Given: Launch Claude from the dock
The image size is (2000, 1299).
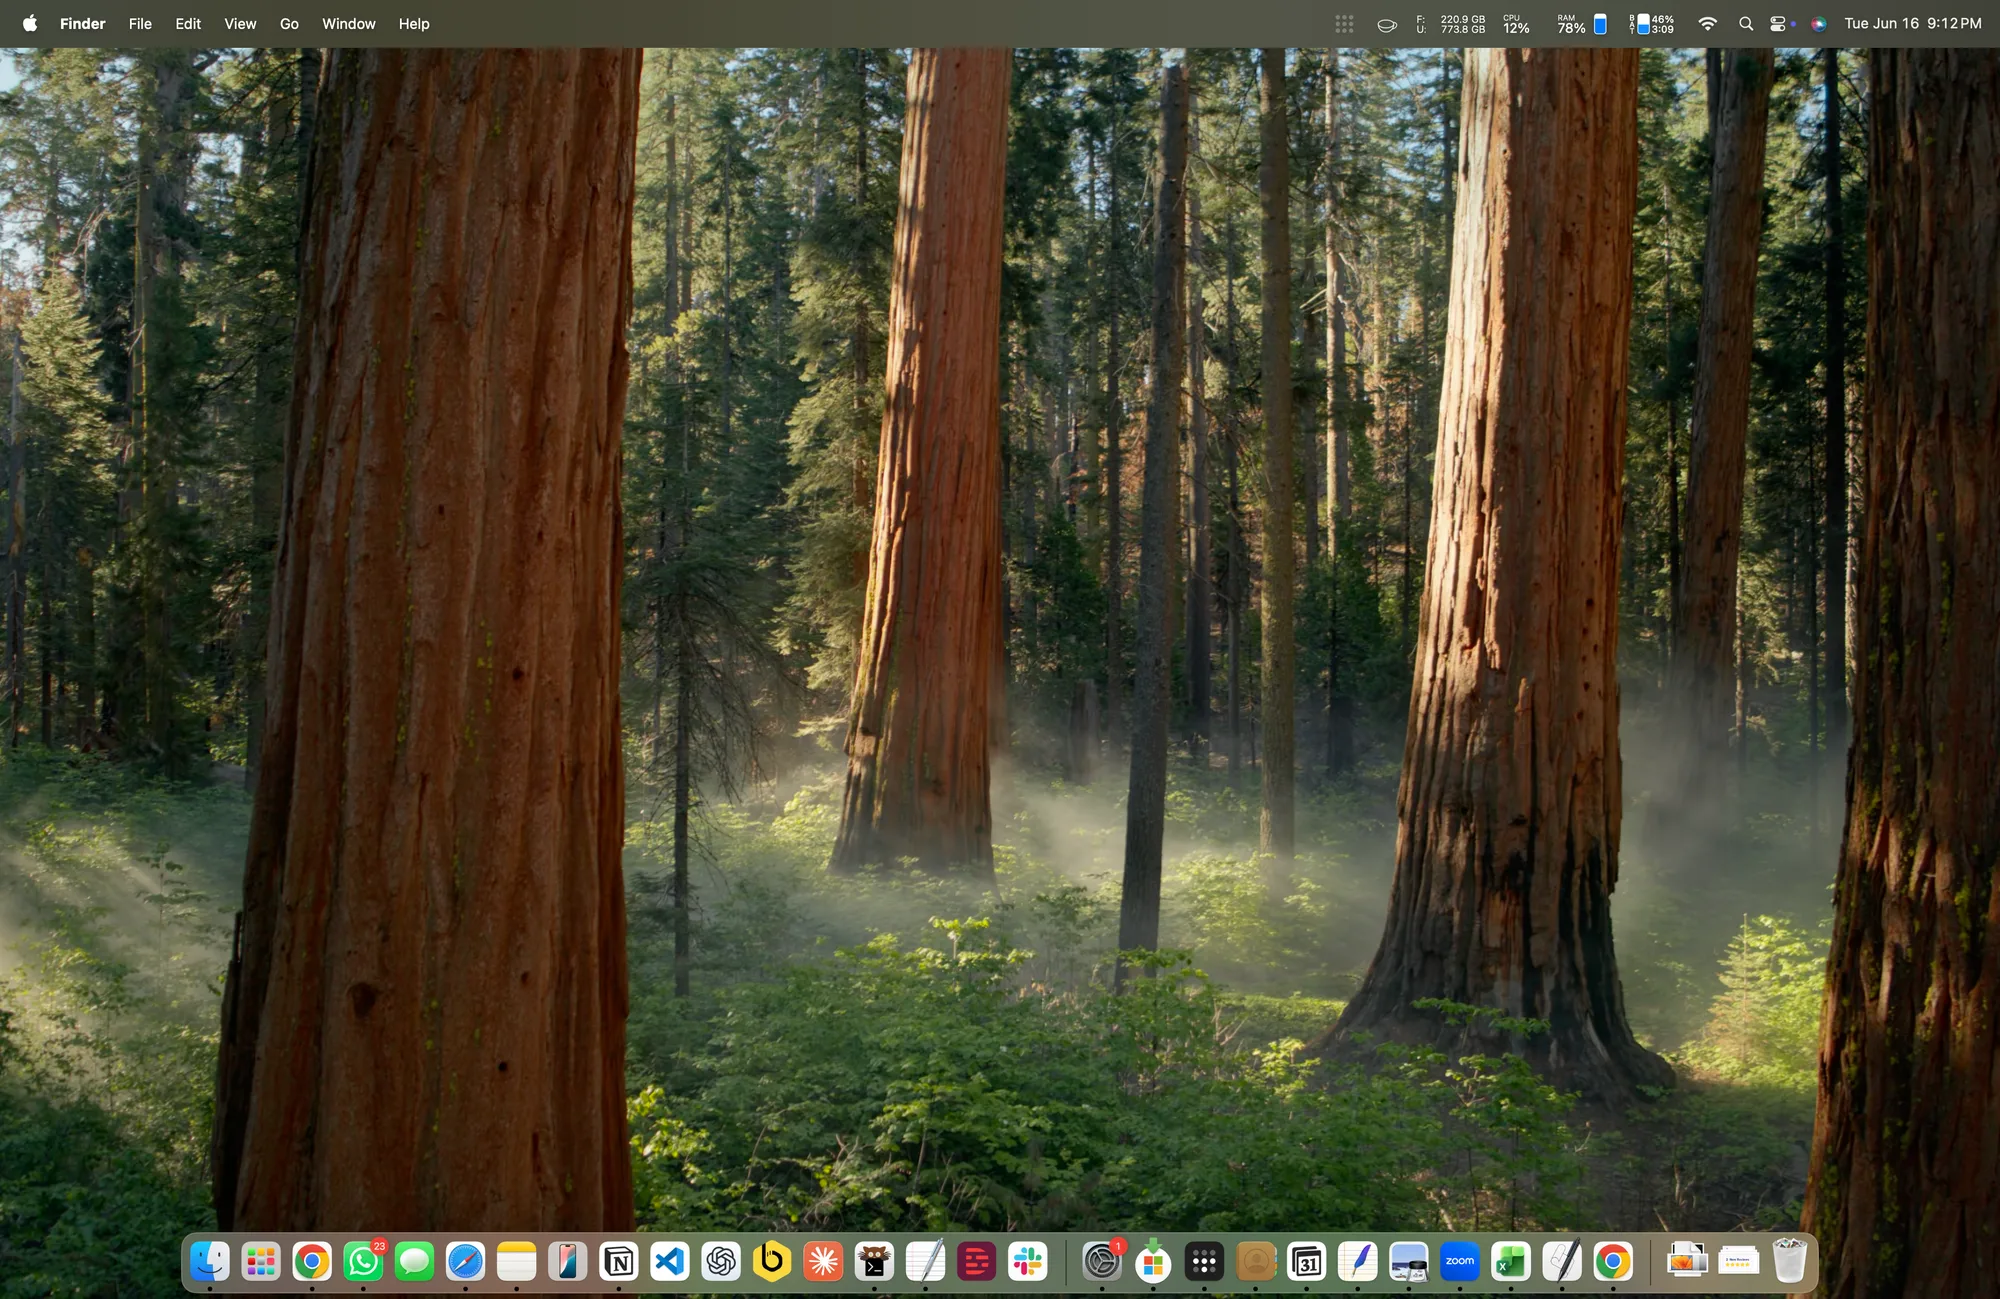Looking at the screenshot, I should (823, 1262).
